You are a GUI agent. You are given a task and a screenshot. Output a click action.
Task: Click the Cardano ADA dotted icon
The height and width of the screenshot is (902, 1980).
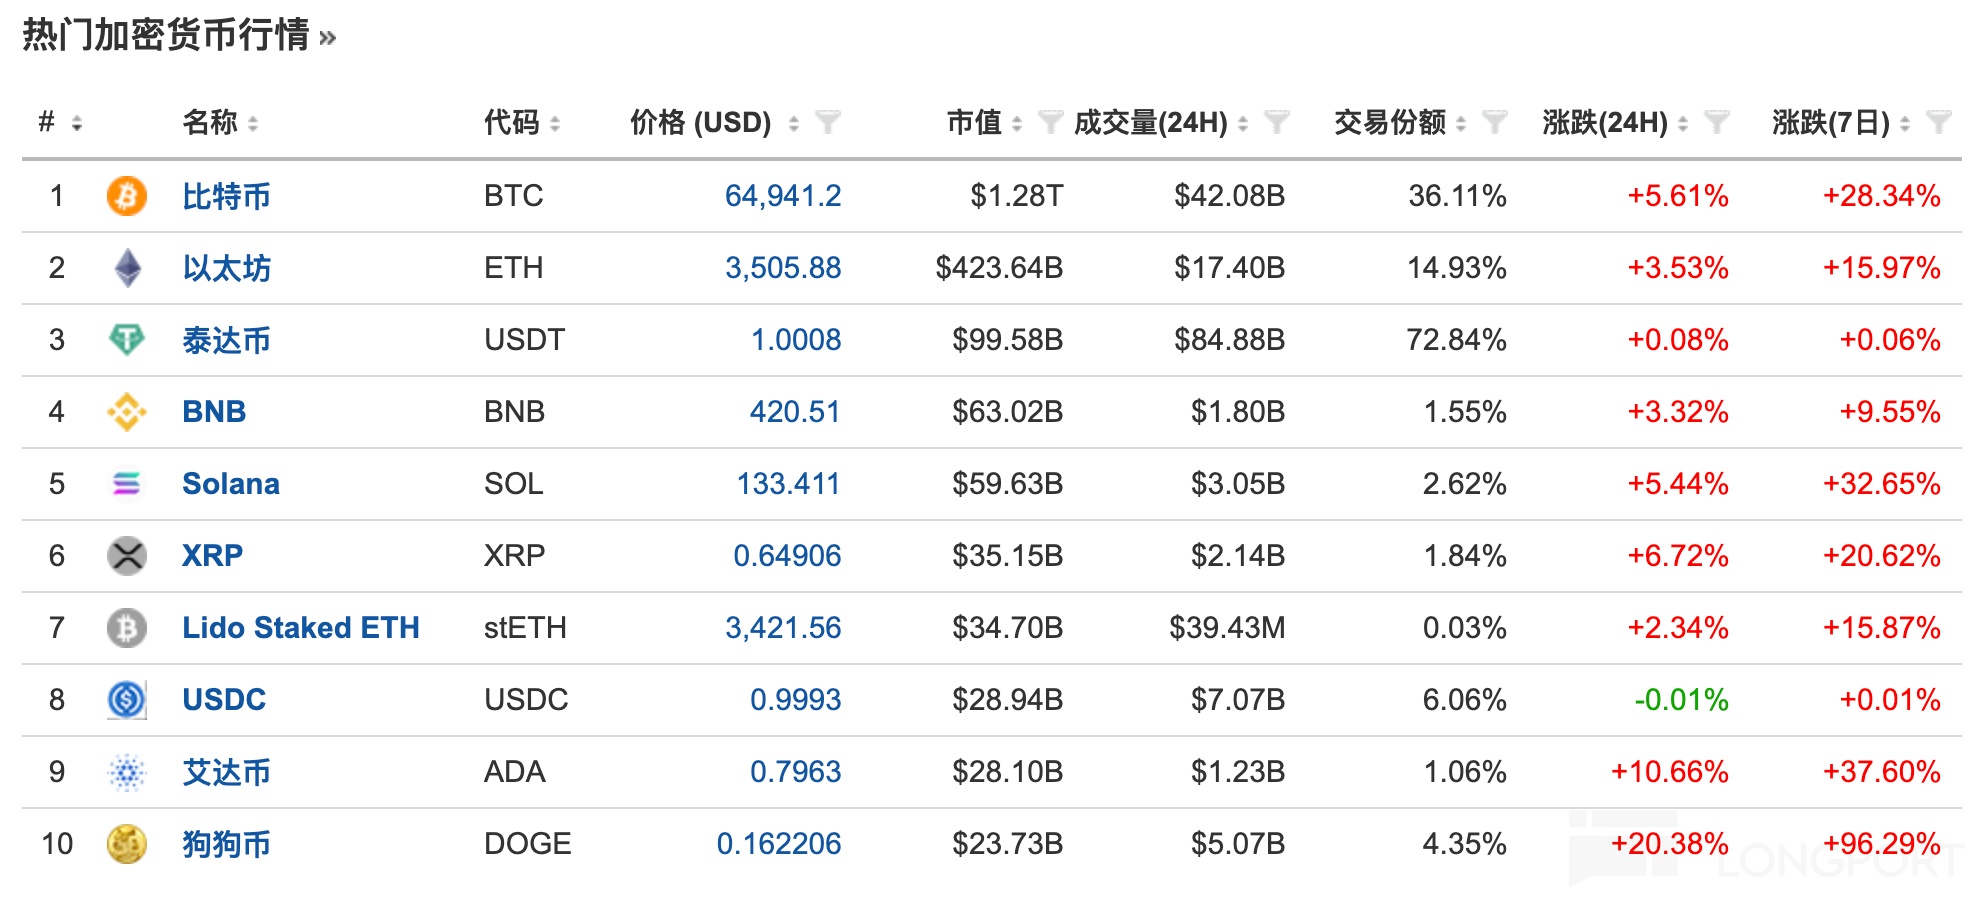(127, 772)
